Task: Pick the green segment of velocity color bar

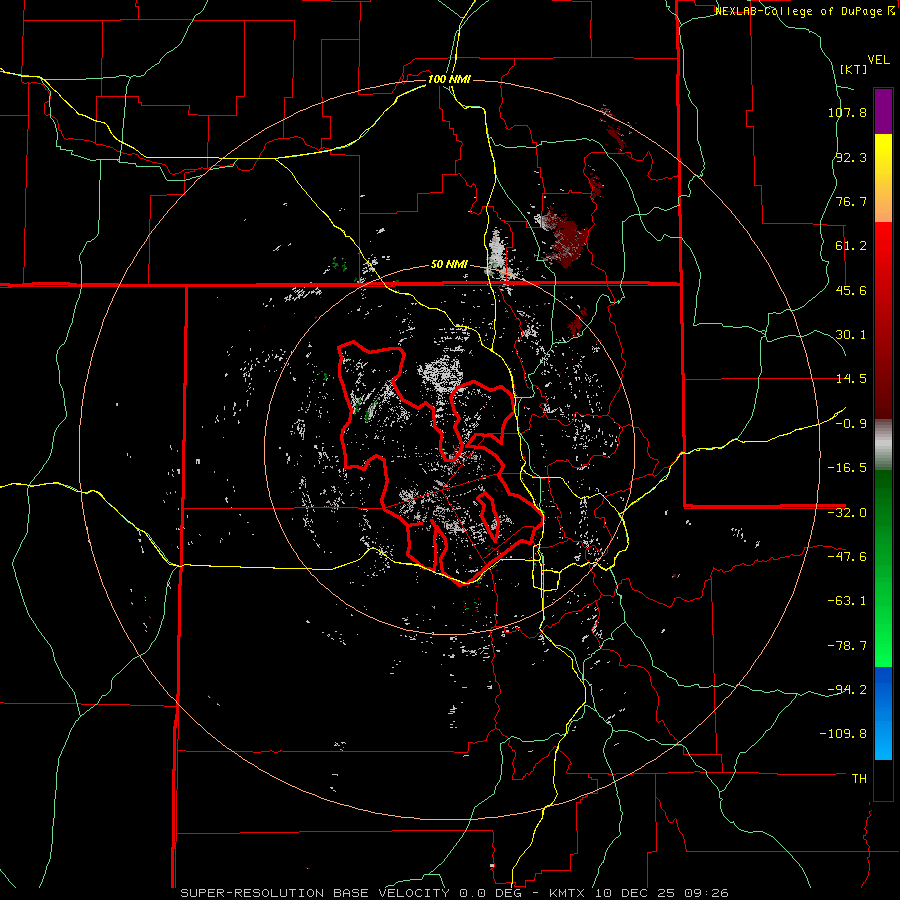Action: click(x=883, y=568)
